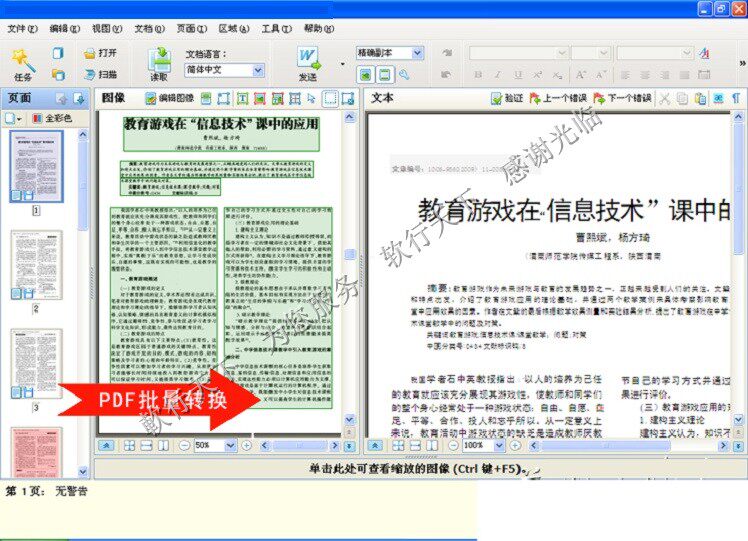The width and height of the screenshot is (748, 541).
Task: Open the text pane 100% zoom dropdown
Action: click(499, 446)
